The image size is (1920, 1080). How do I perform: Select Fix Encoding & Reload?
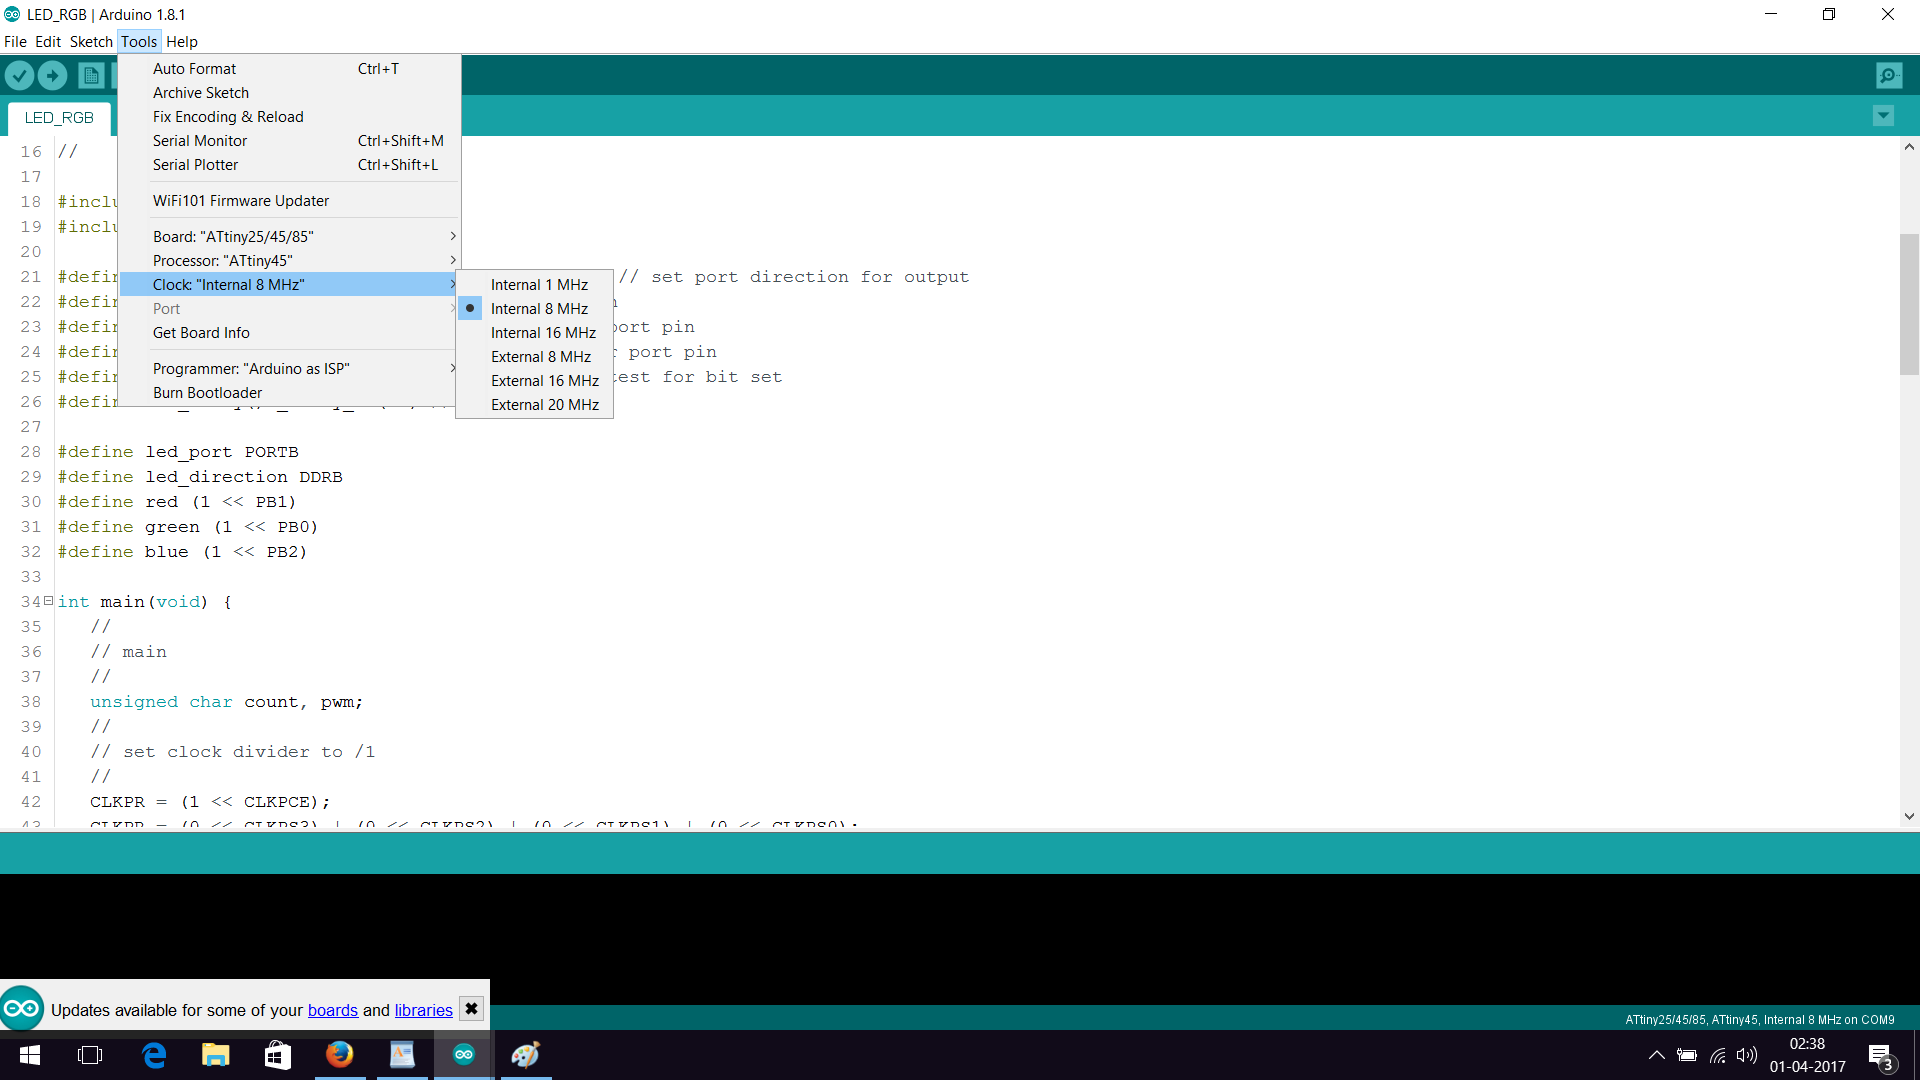(x=289, y=117)
